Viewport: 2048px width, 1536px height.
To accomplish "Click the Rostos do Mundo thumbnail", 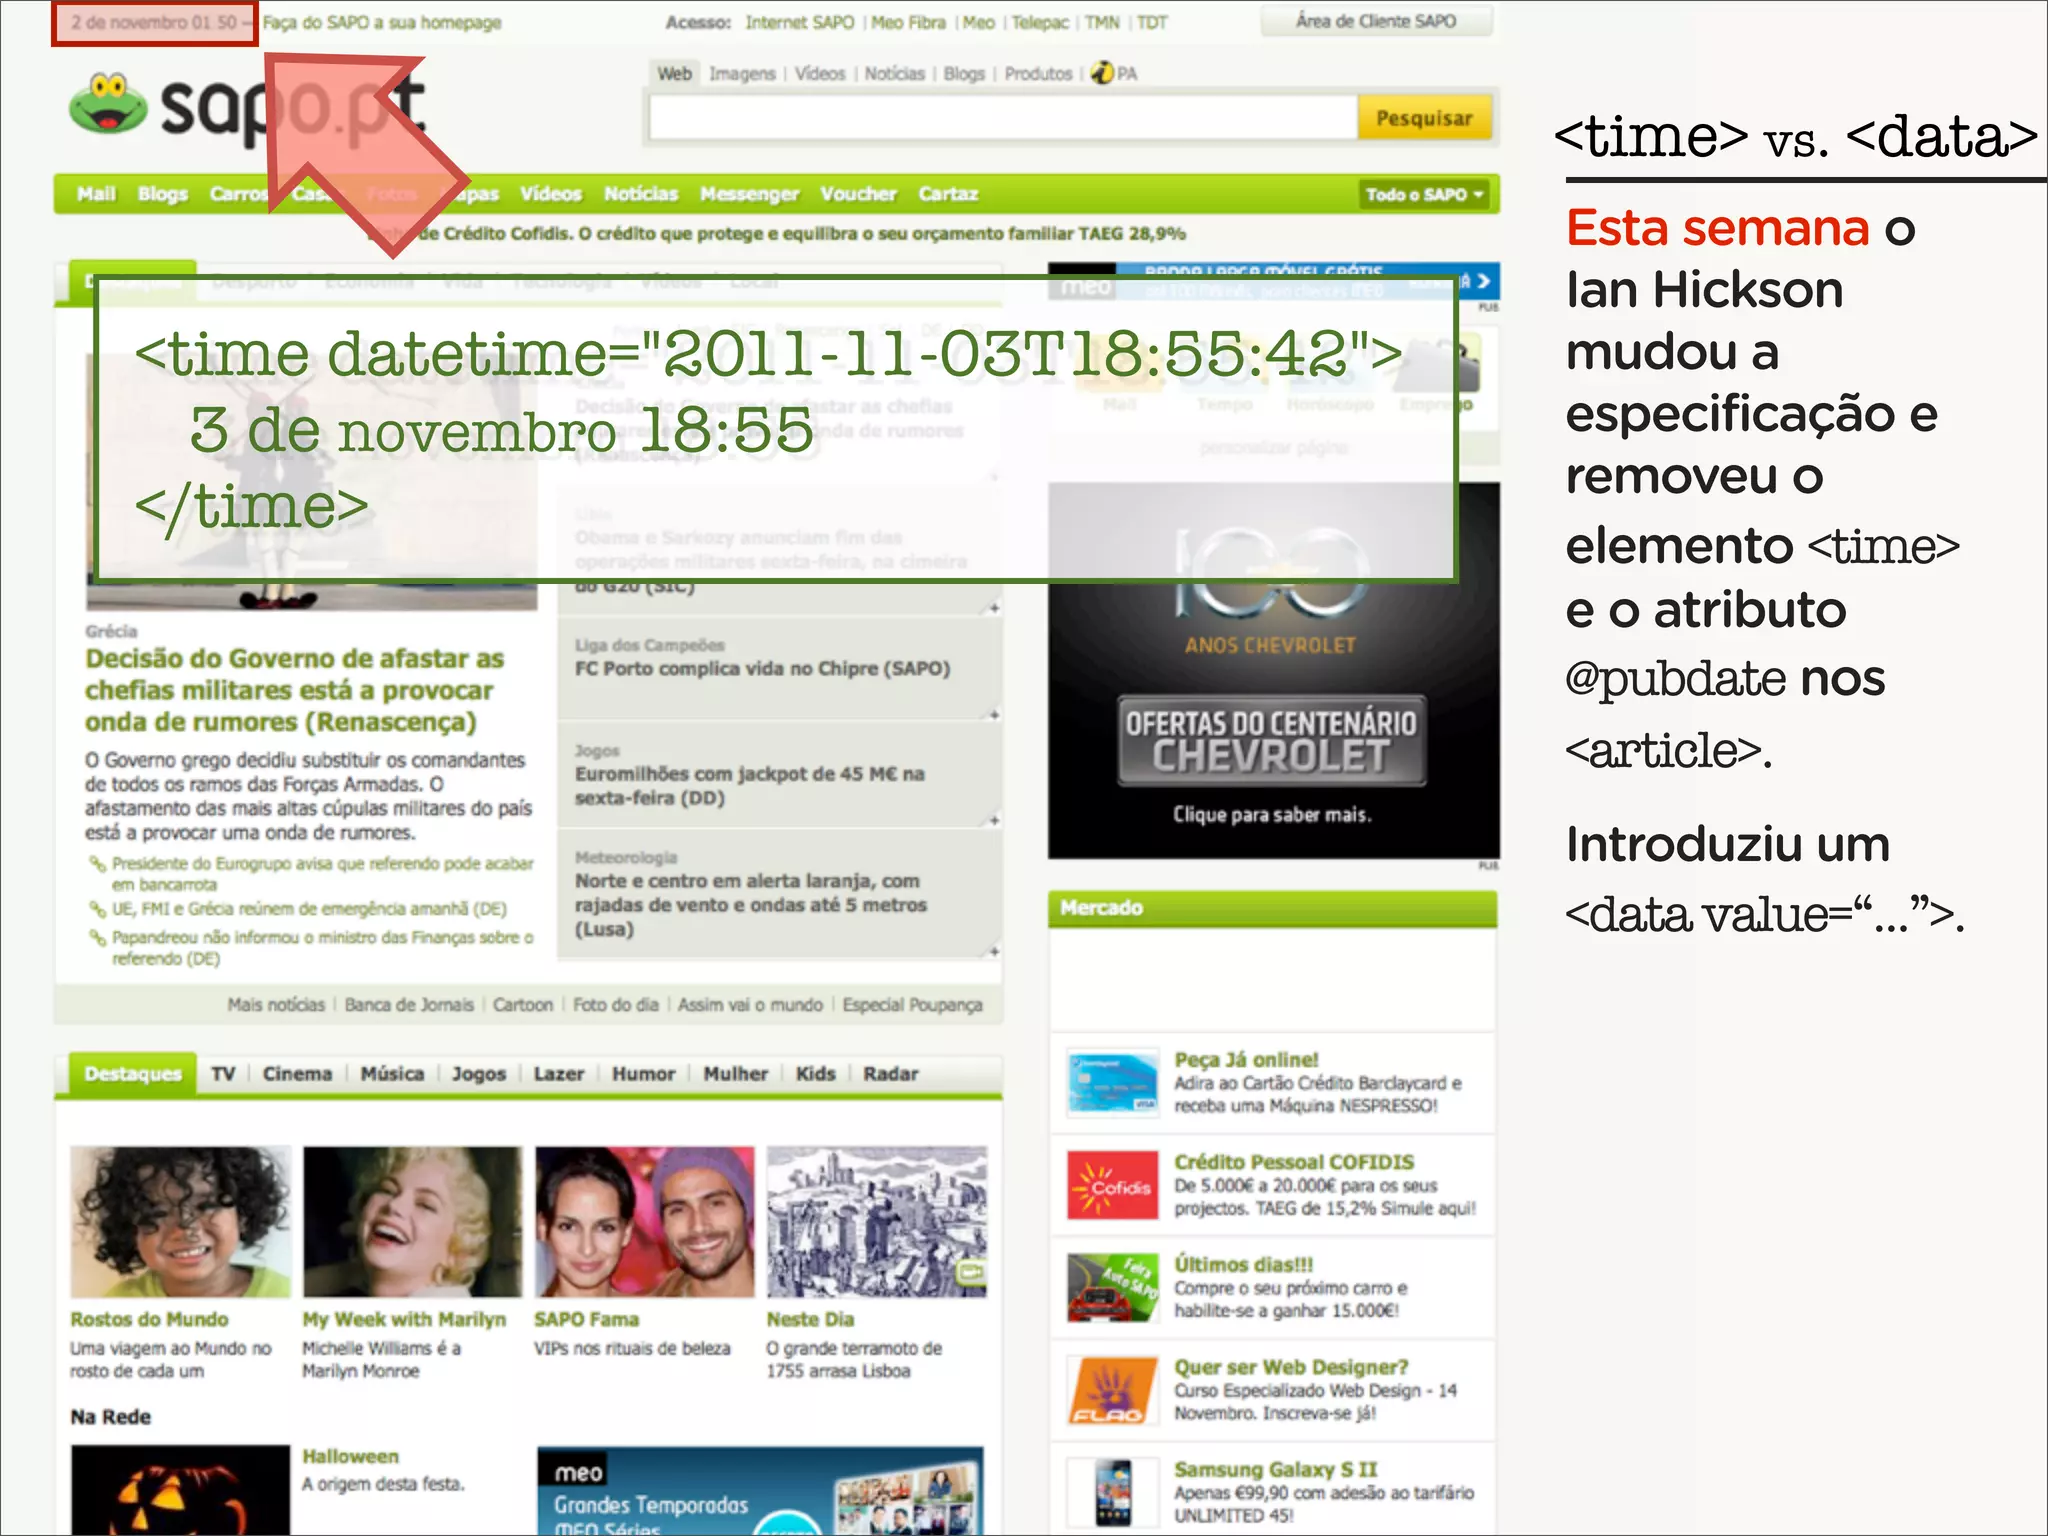I will (180, 1221).
